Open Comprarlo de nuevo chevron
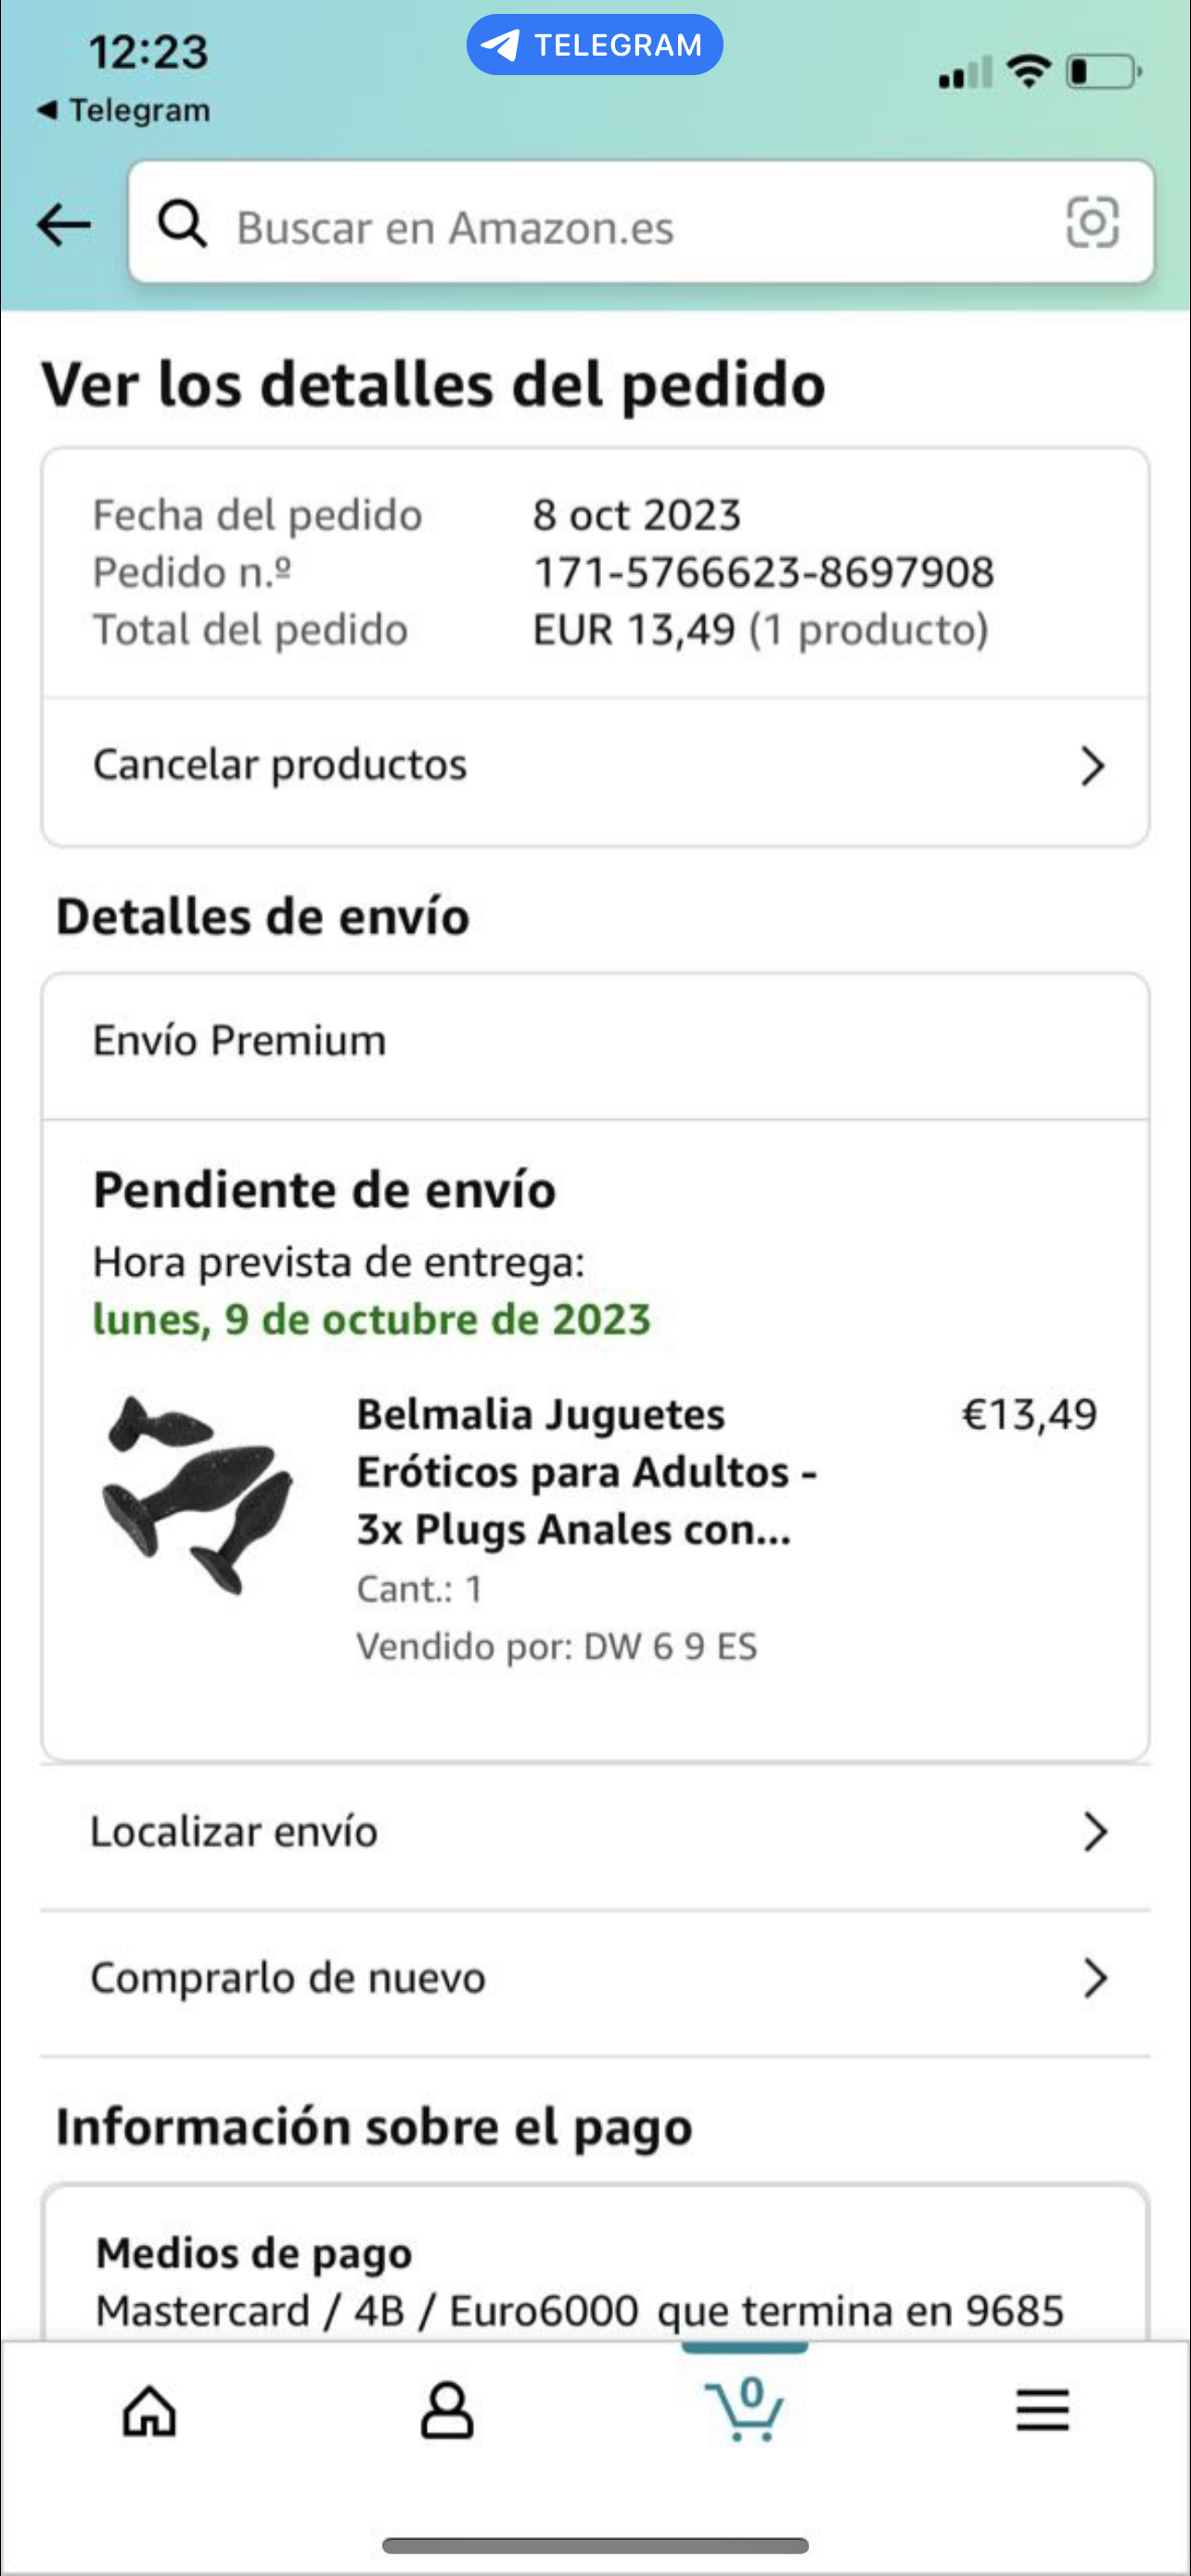 pyautogui.click(x=1095, y=1978)
